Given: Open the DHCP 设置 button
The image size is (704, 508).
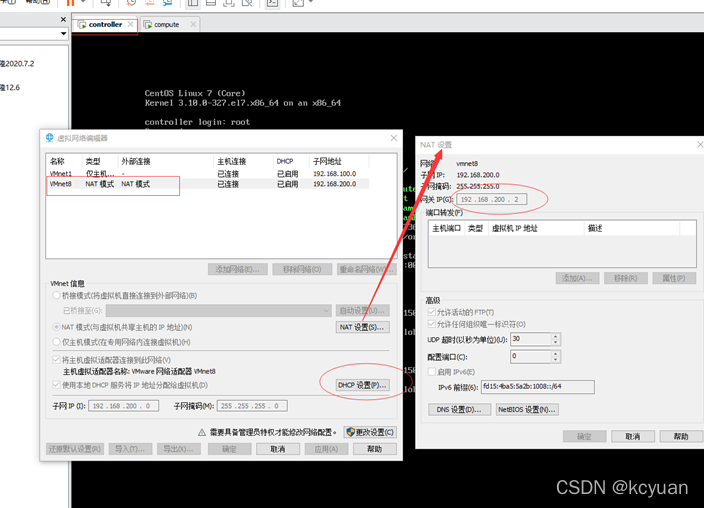Looking at the screenshot, I should point(362,385).
